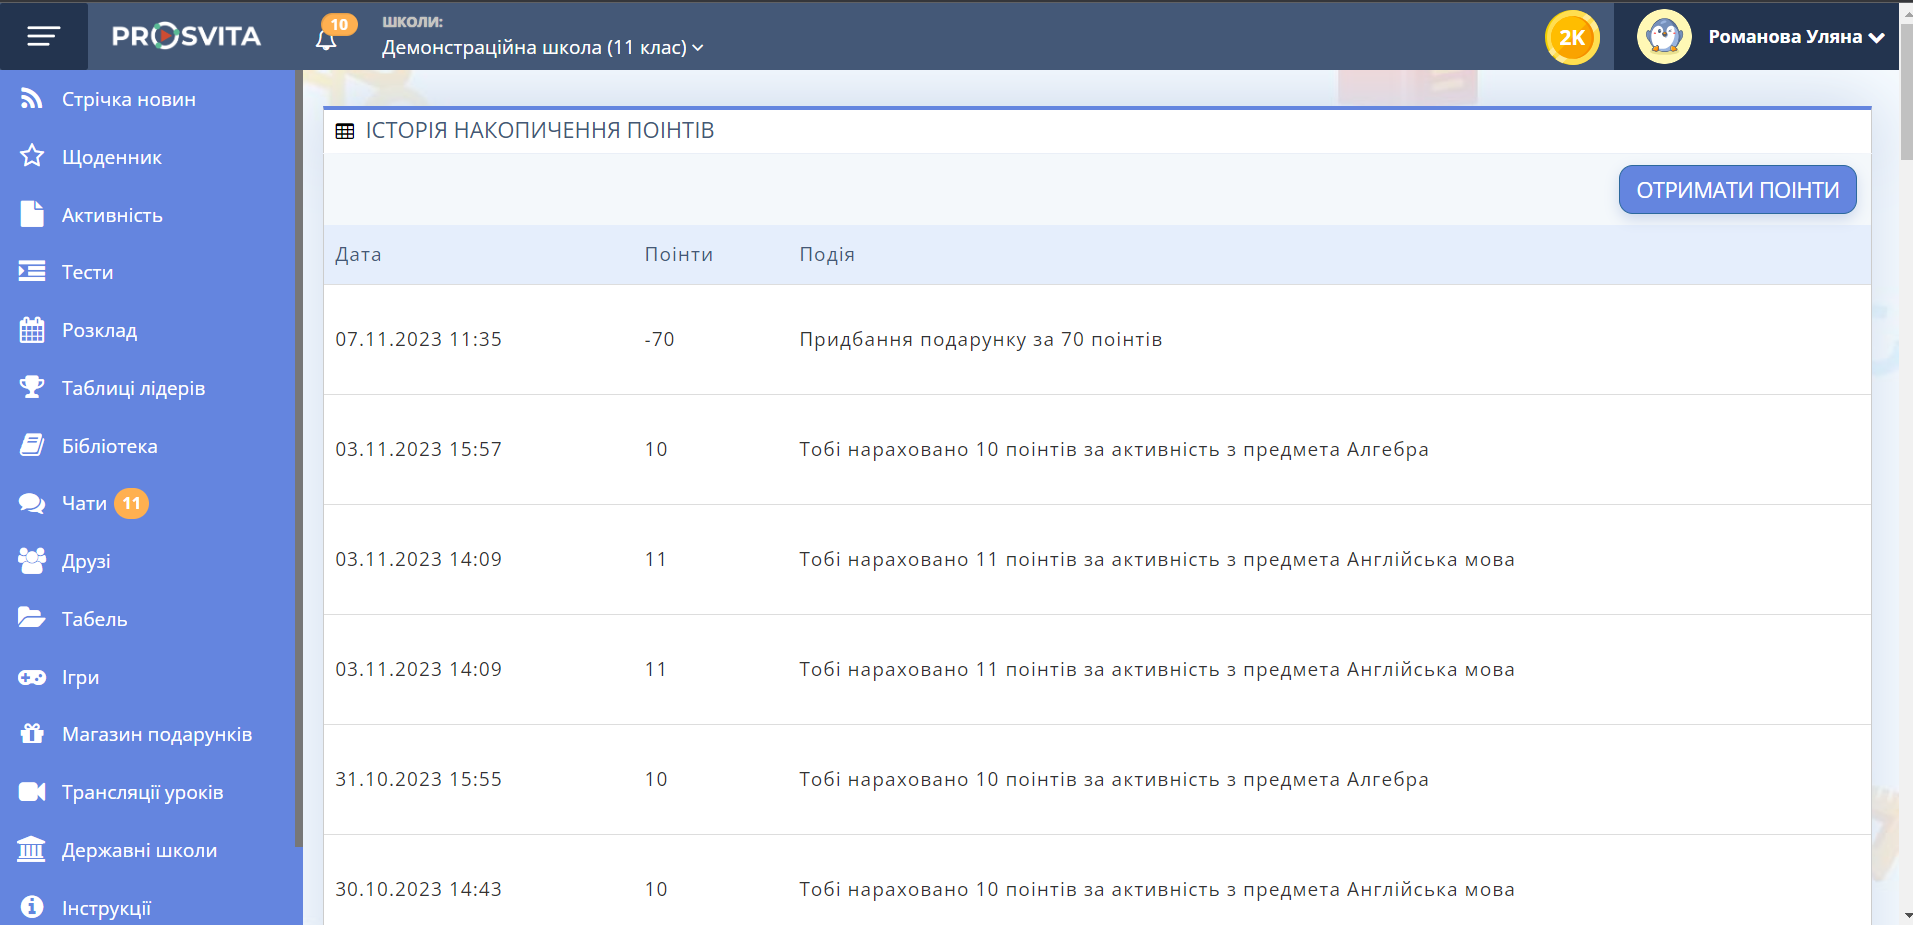
Task: Click the news feed RSS icon
Action: [32, 98]
